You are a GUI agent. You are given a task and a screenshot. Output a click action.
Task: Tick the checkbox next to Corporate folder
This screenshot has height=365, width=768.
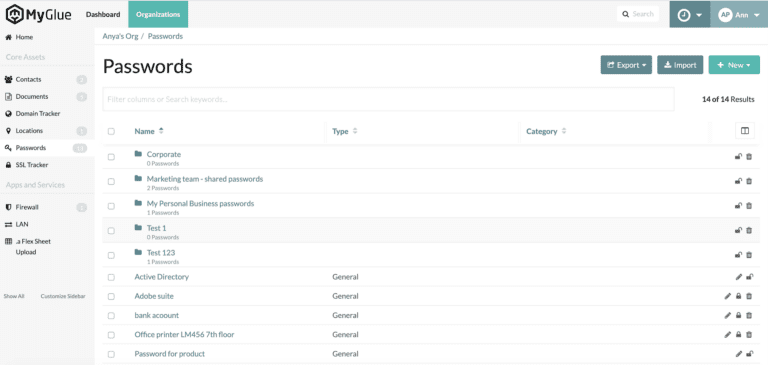111,157
